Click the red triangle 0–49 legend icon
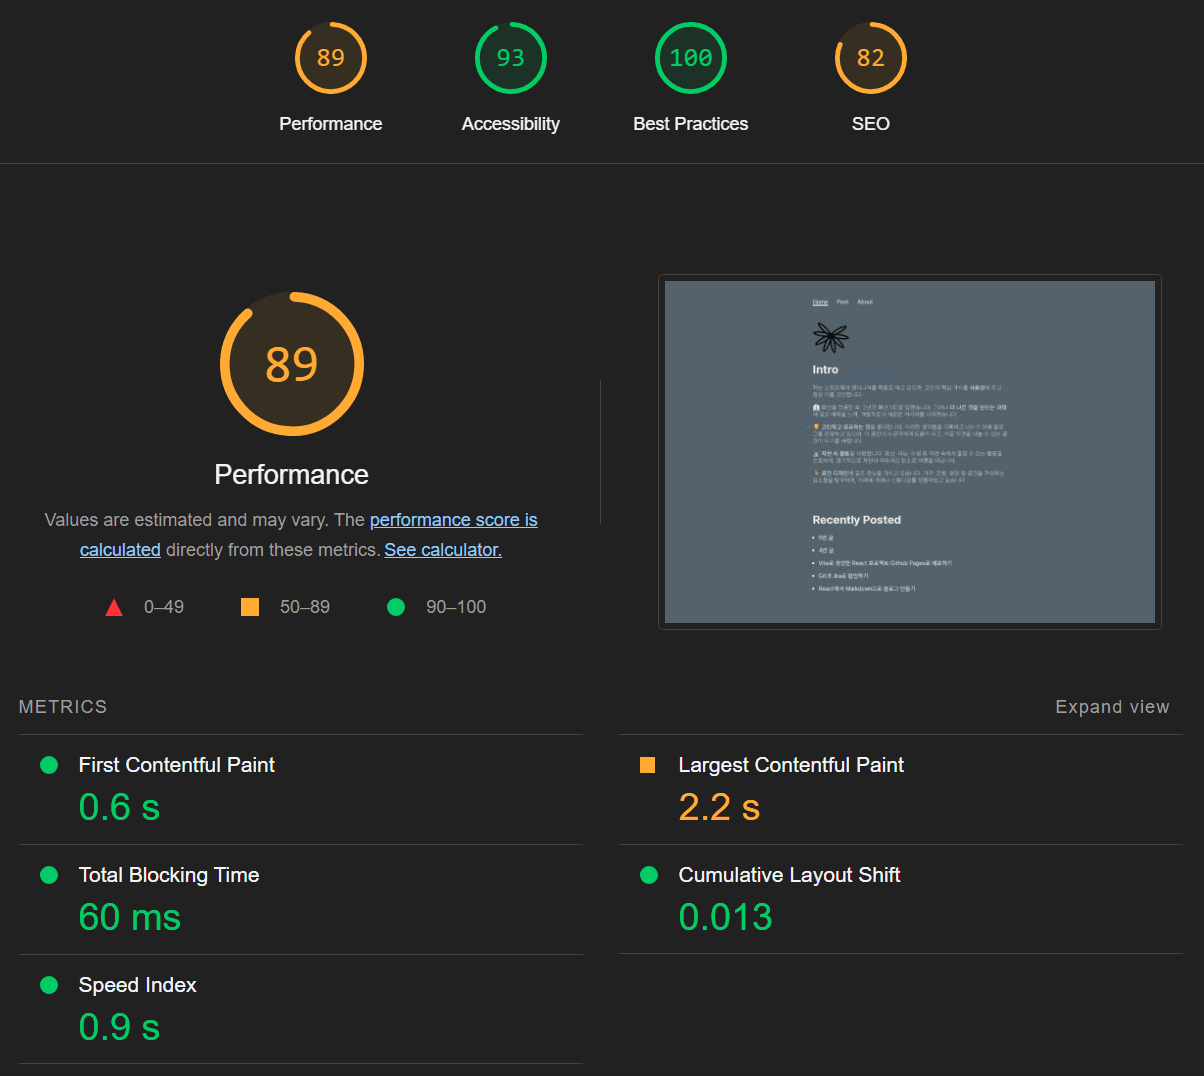The image size is (1204, 1076). tap(114, 607)
